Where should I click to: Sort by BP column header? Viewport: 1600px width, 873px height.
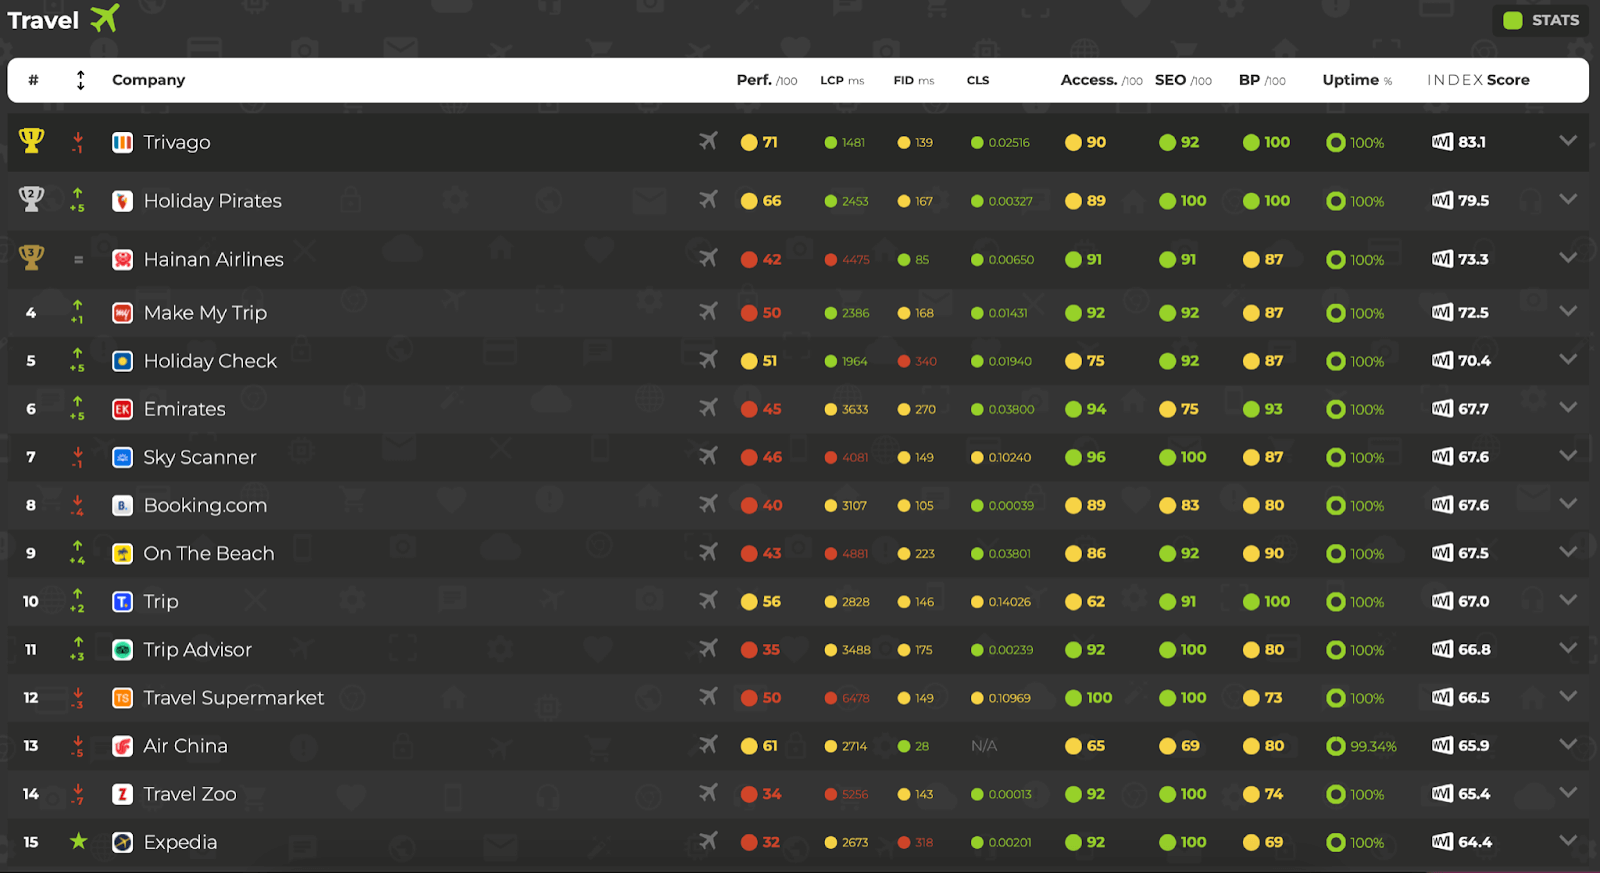coord(1262,80)
